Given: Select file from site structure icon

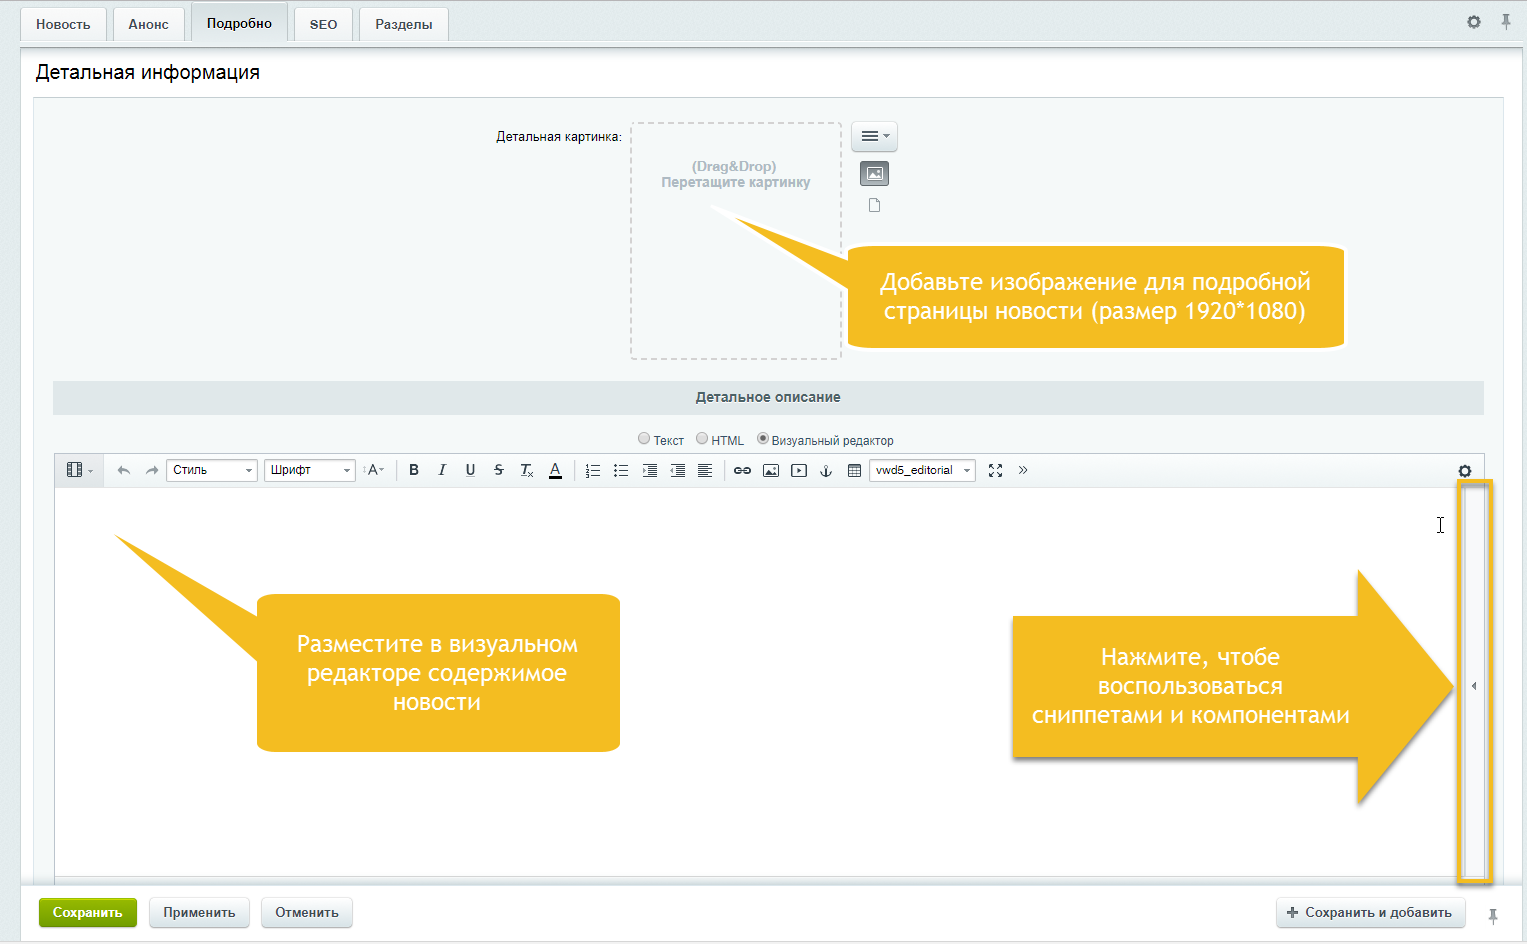Looking at the screenshot, I should click(875, 205).
